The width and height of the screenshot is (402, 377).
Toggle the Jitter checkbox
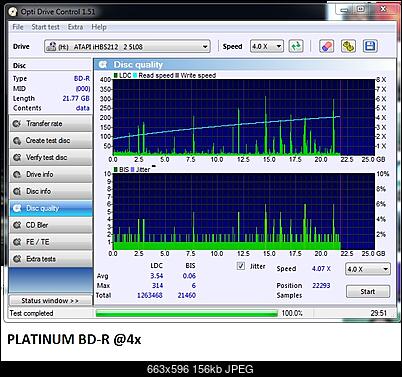click(241, 266)
